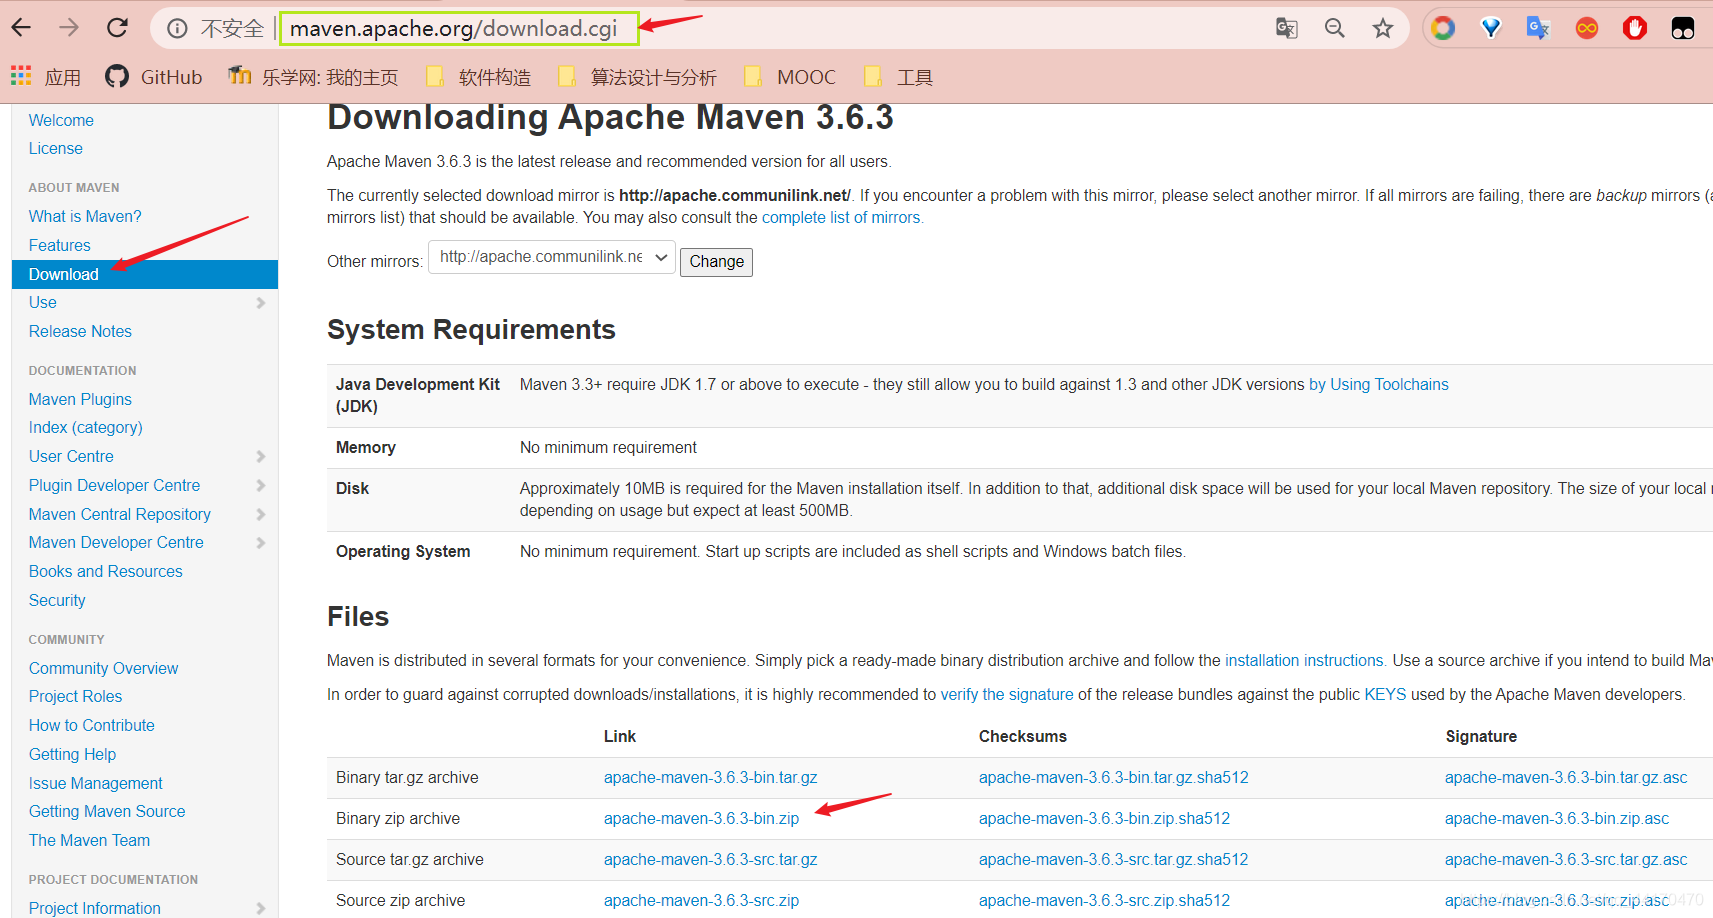Click the address bar URL field
This screenshot has width=1713, height=918.
pos(459,29)
